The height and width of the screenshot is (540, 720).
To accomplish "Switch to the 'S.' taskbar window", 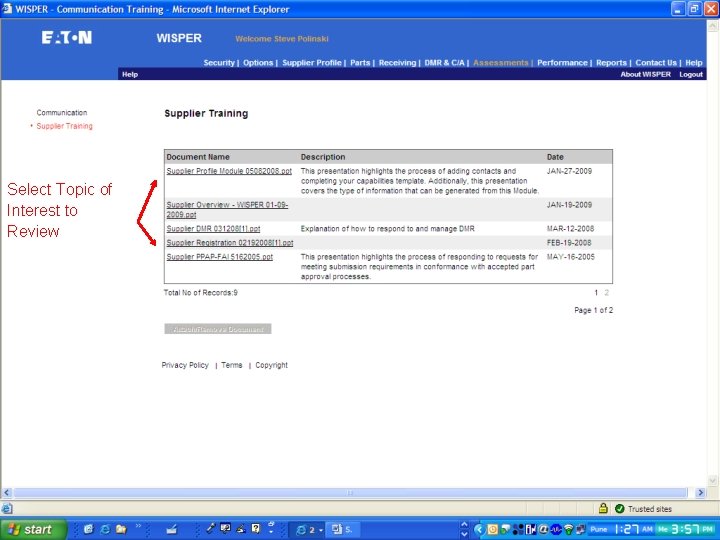I will point(342,529).
